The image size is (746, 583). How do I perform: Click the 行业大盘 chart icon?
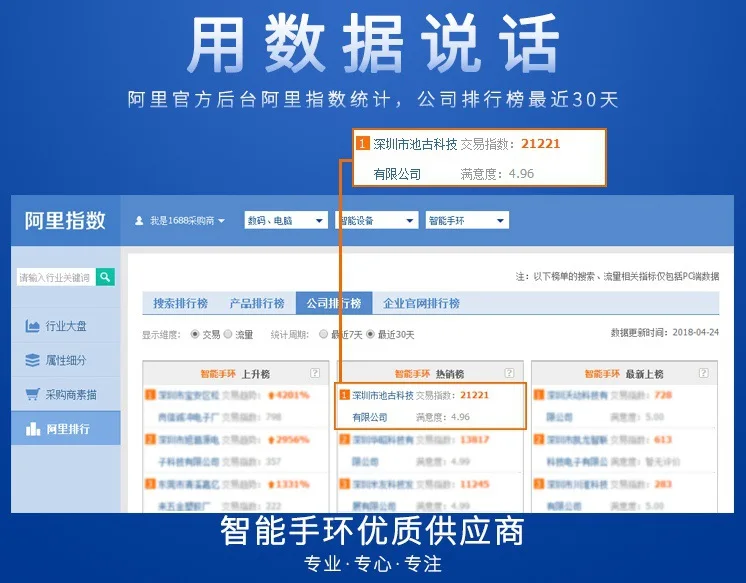coord(32,326)
